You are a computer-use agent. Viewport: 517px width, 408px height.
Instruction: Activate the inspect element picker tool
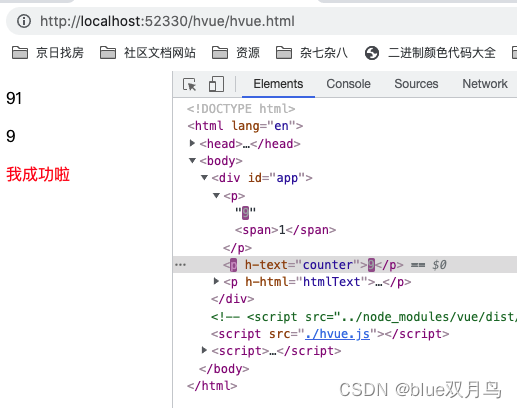189,84
